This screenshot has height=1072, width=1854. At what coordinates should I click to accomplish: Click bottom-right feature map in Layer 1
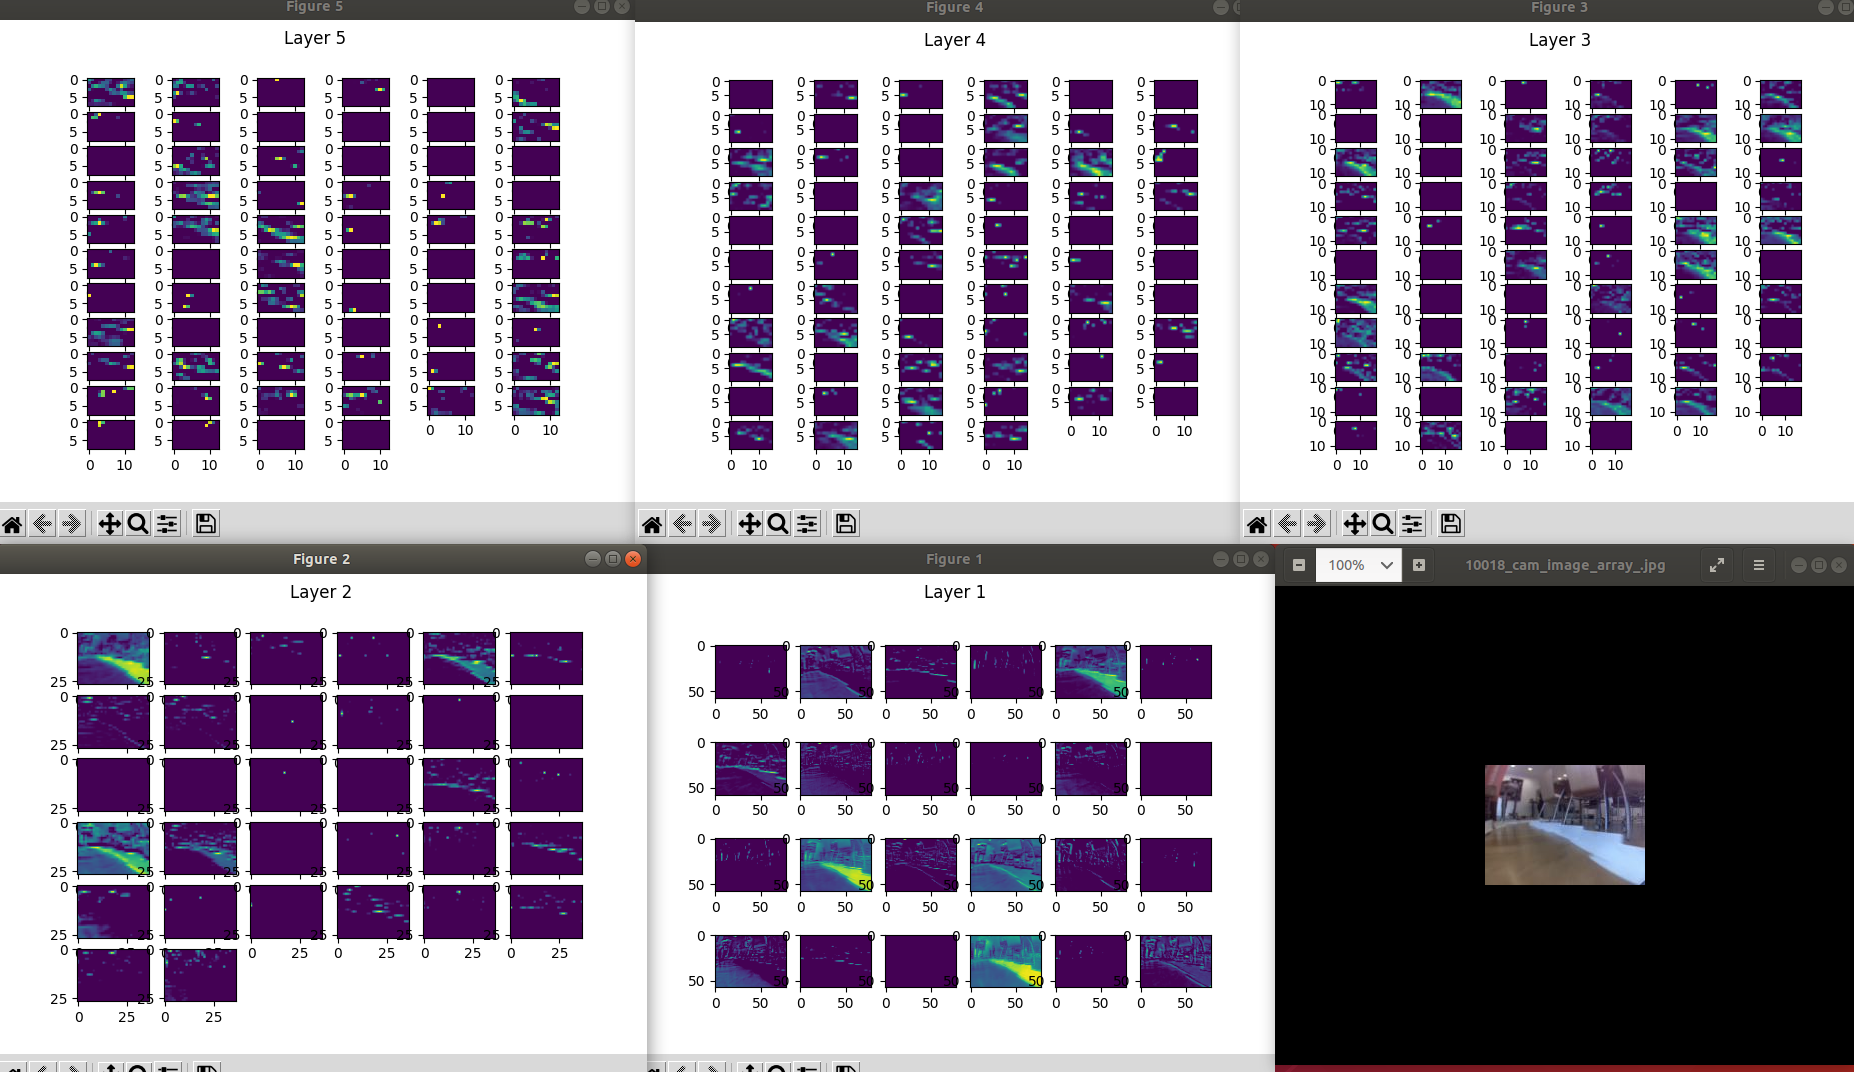click(x=1176, y=961)
